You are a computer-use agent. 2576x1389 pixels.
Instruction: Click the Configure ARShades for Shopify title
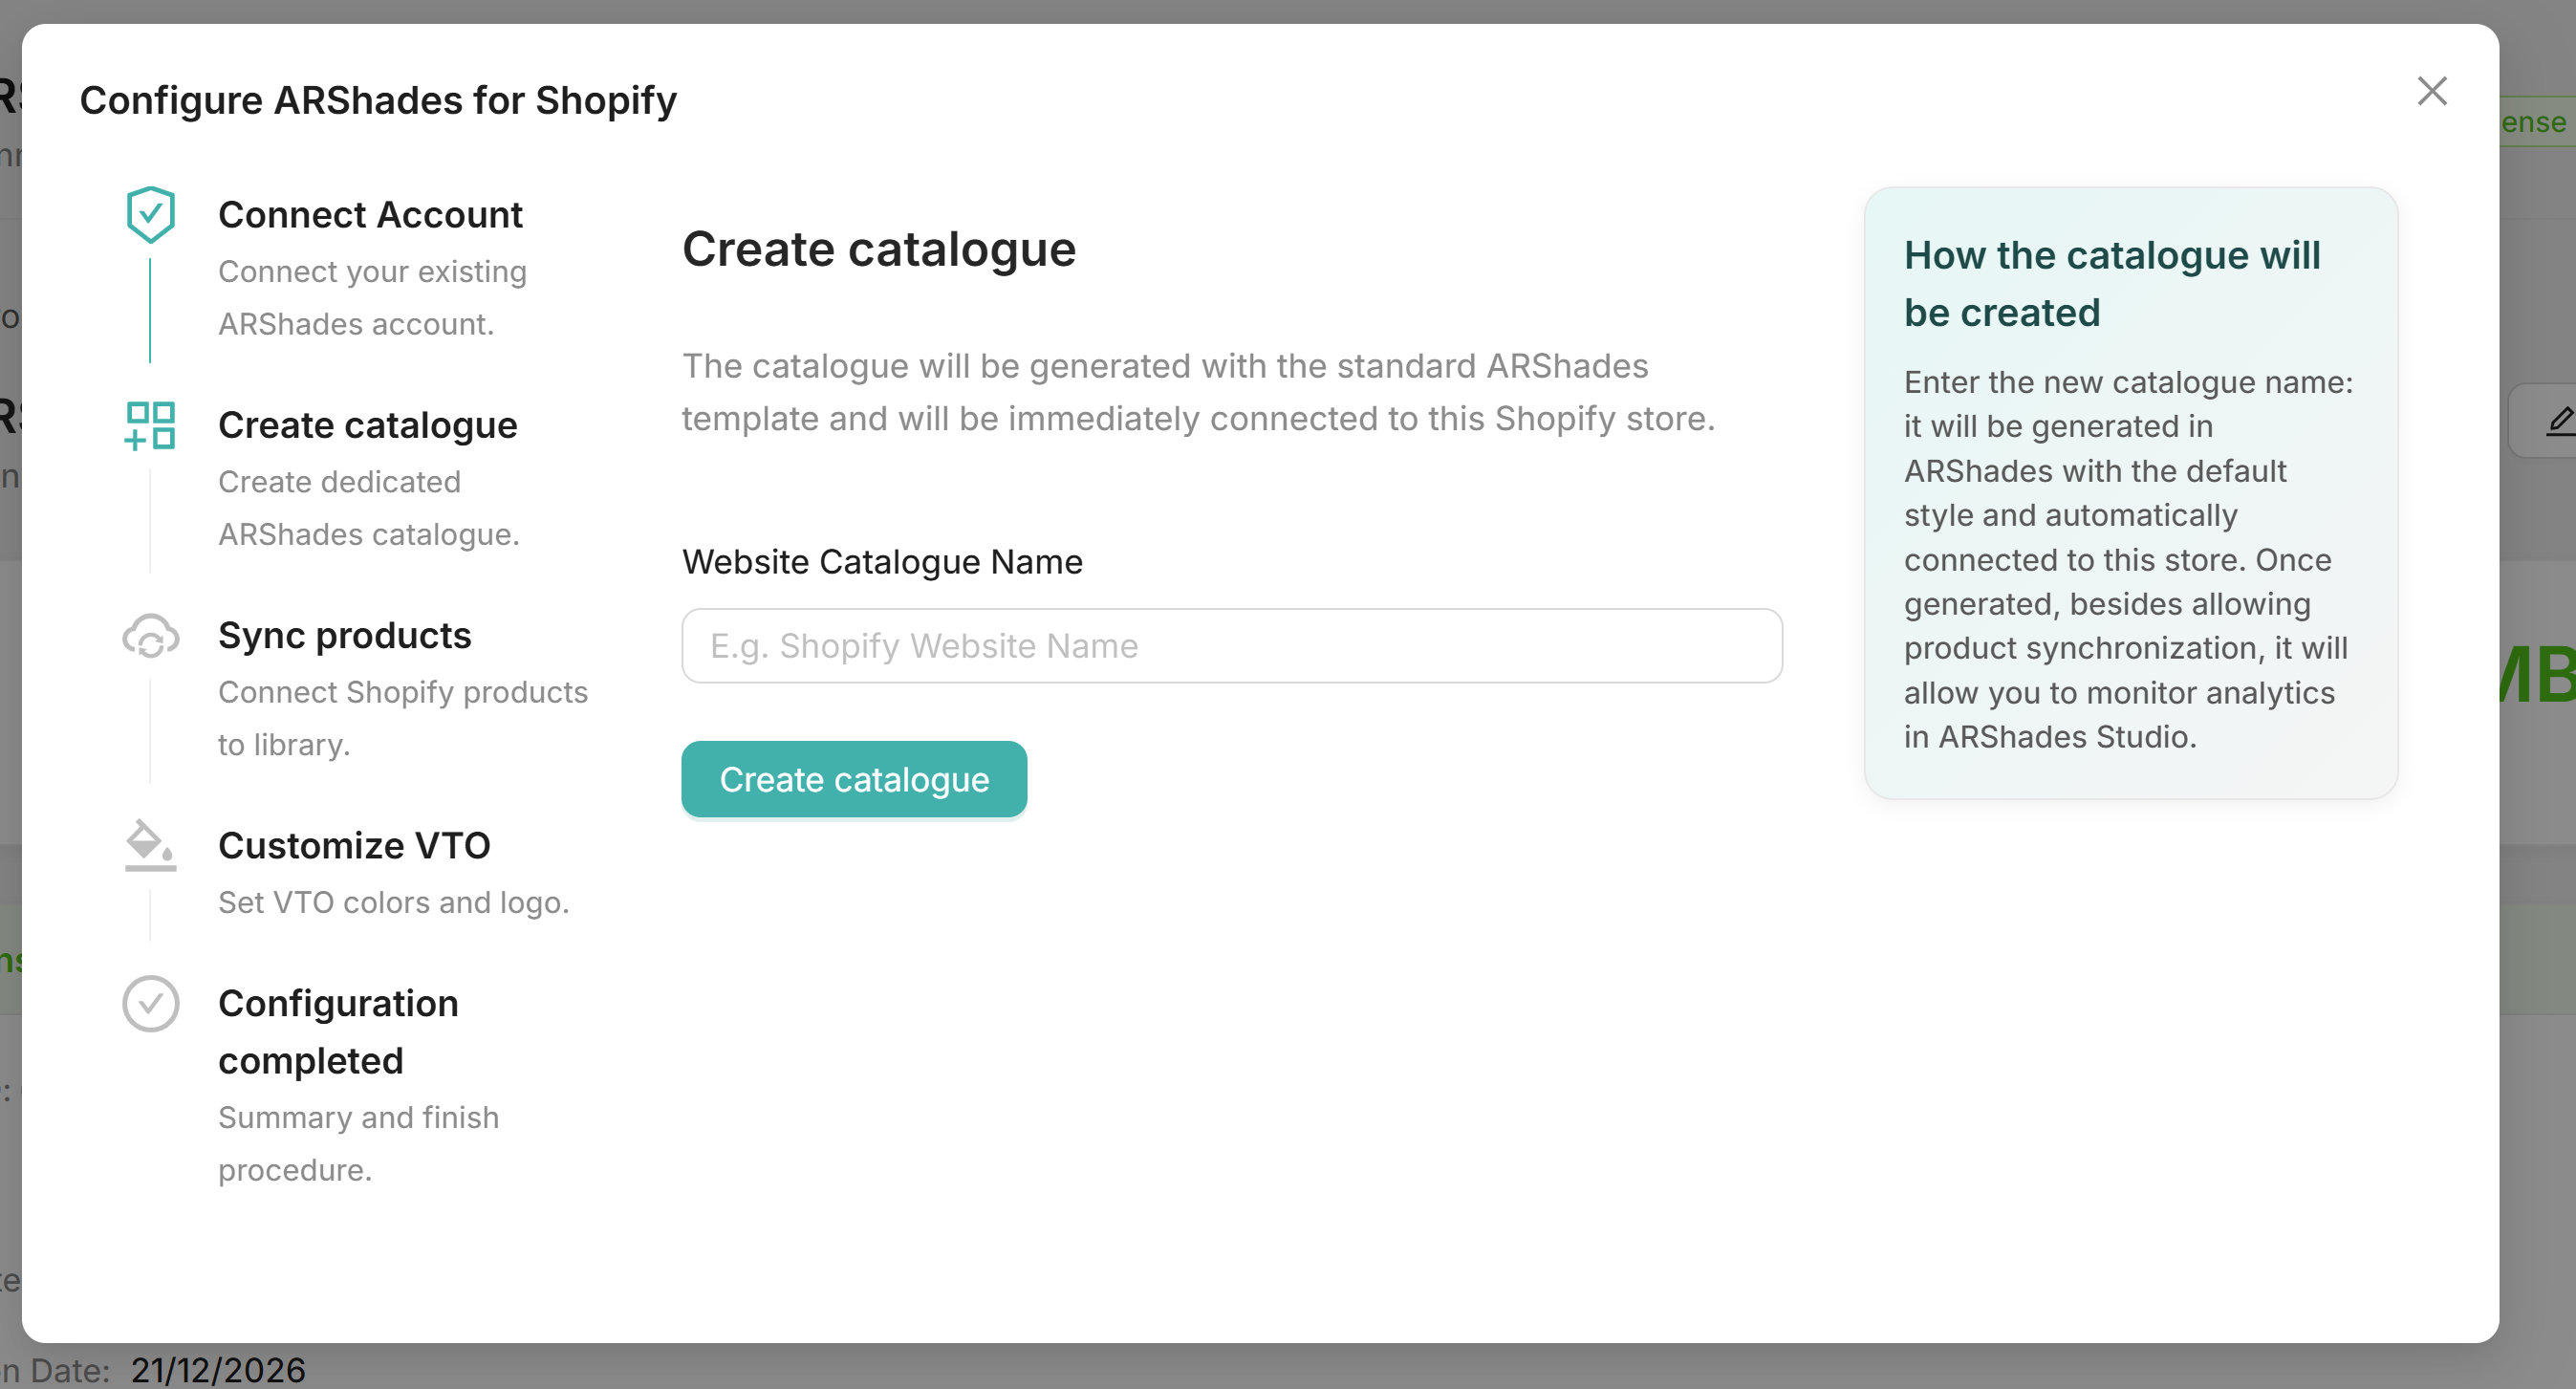[379, 99]
